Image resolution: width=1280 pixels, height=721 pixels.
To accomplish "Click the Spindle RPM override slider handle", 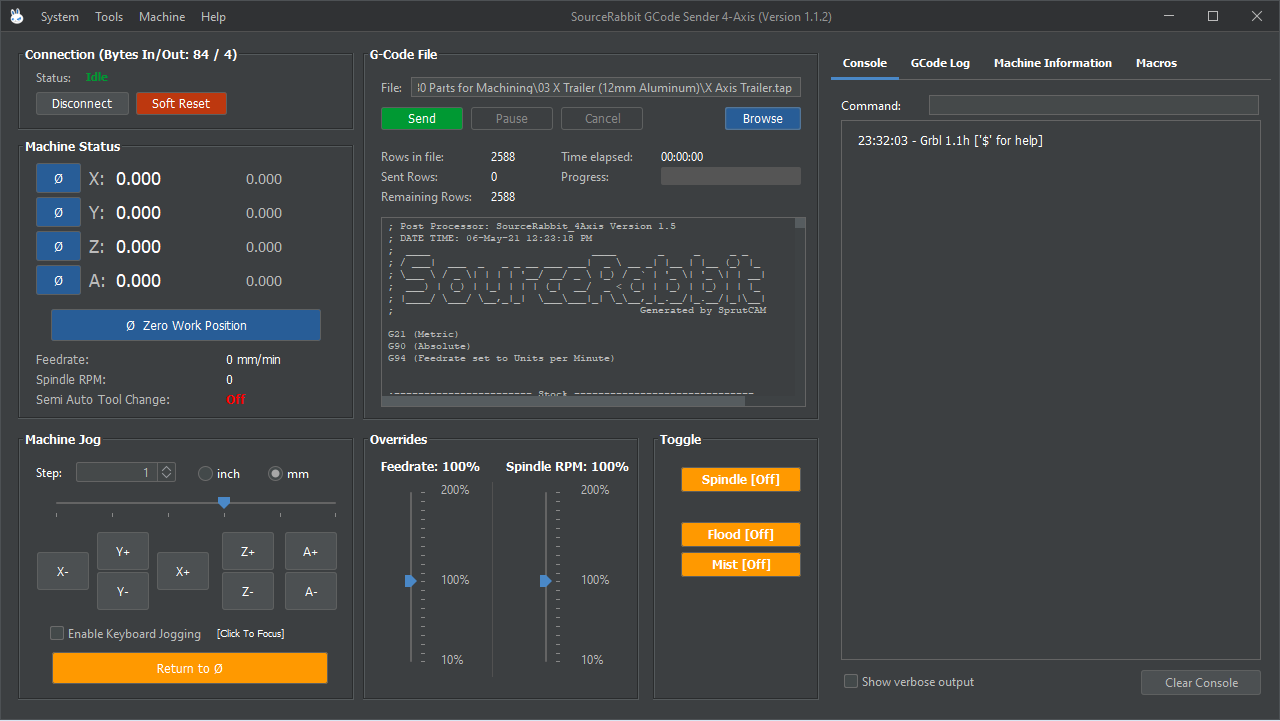I will (x=545, y=581).
